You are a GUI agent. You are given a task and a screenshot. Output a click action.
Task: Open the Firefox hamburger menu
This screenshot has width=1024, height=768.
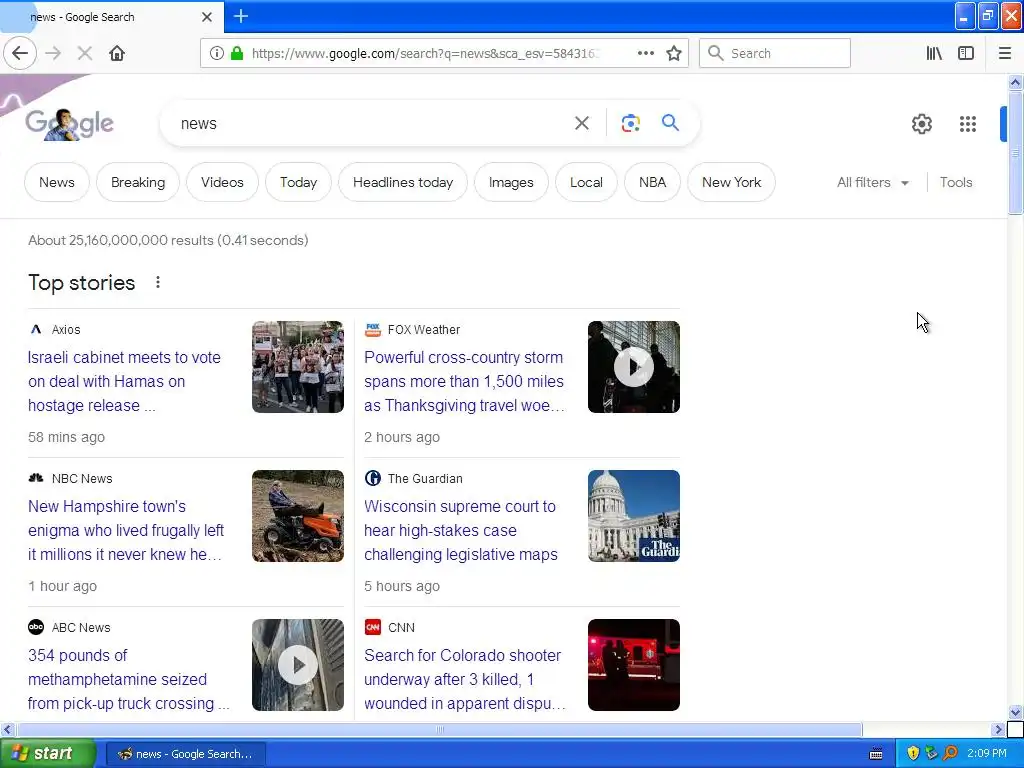point(1004,53)
